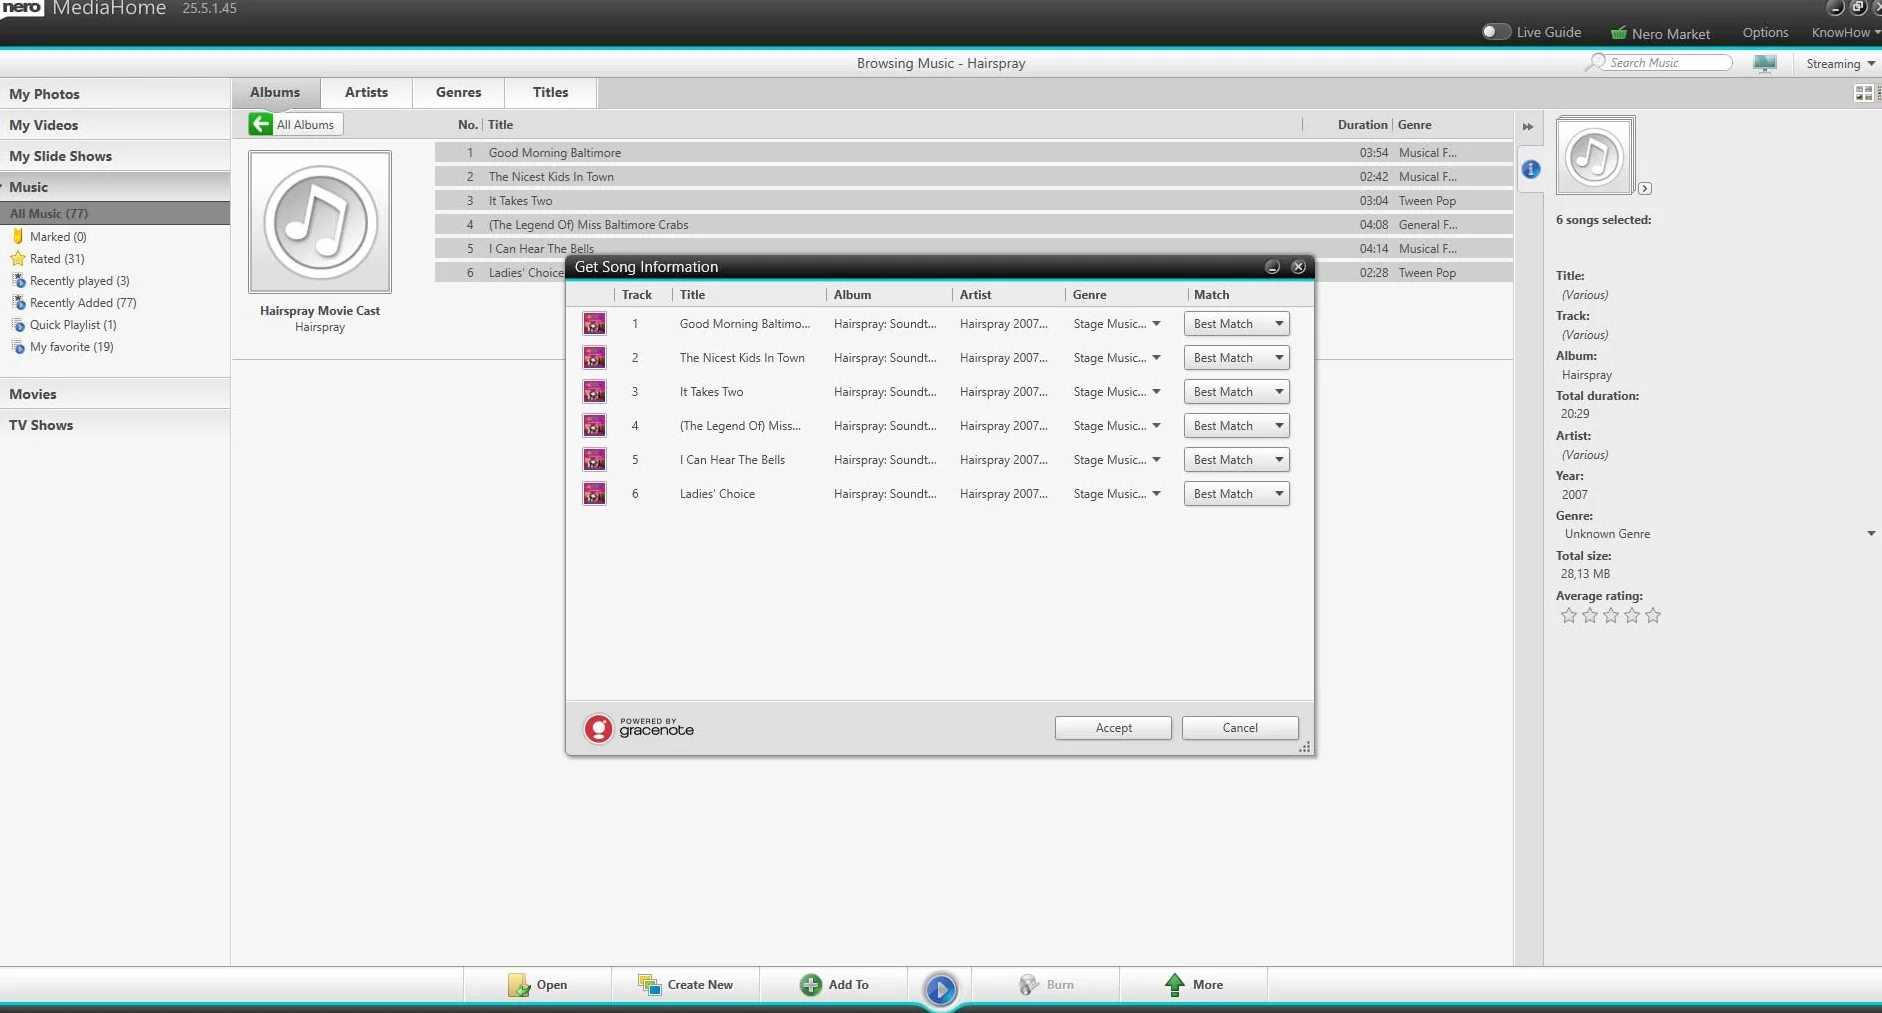Image resolution: width=1882 pixels, height=1013 pixels.
Task: Open Match dropdown for Good Morning Baltimore
Action: [x=1237, y=324]
